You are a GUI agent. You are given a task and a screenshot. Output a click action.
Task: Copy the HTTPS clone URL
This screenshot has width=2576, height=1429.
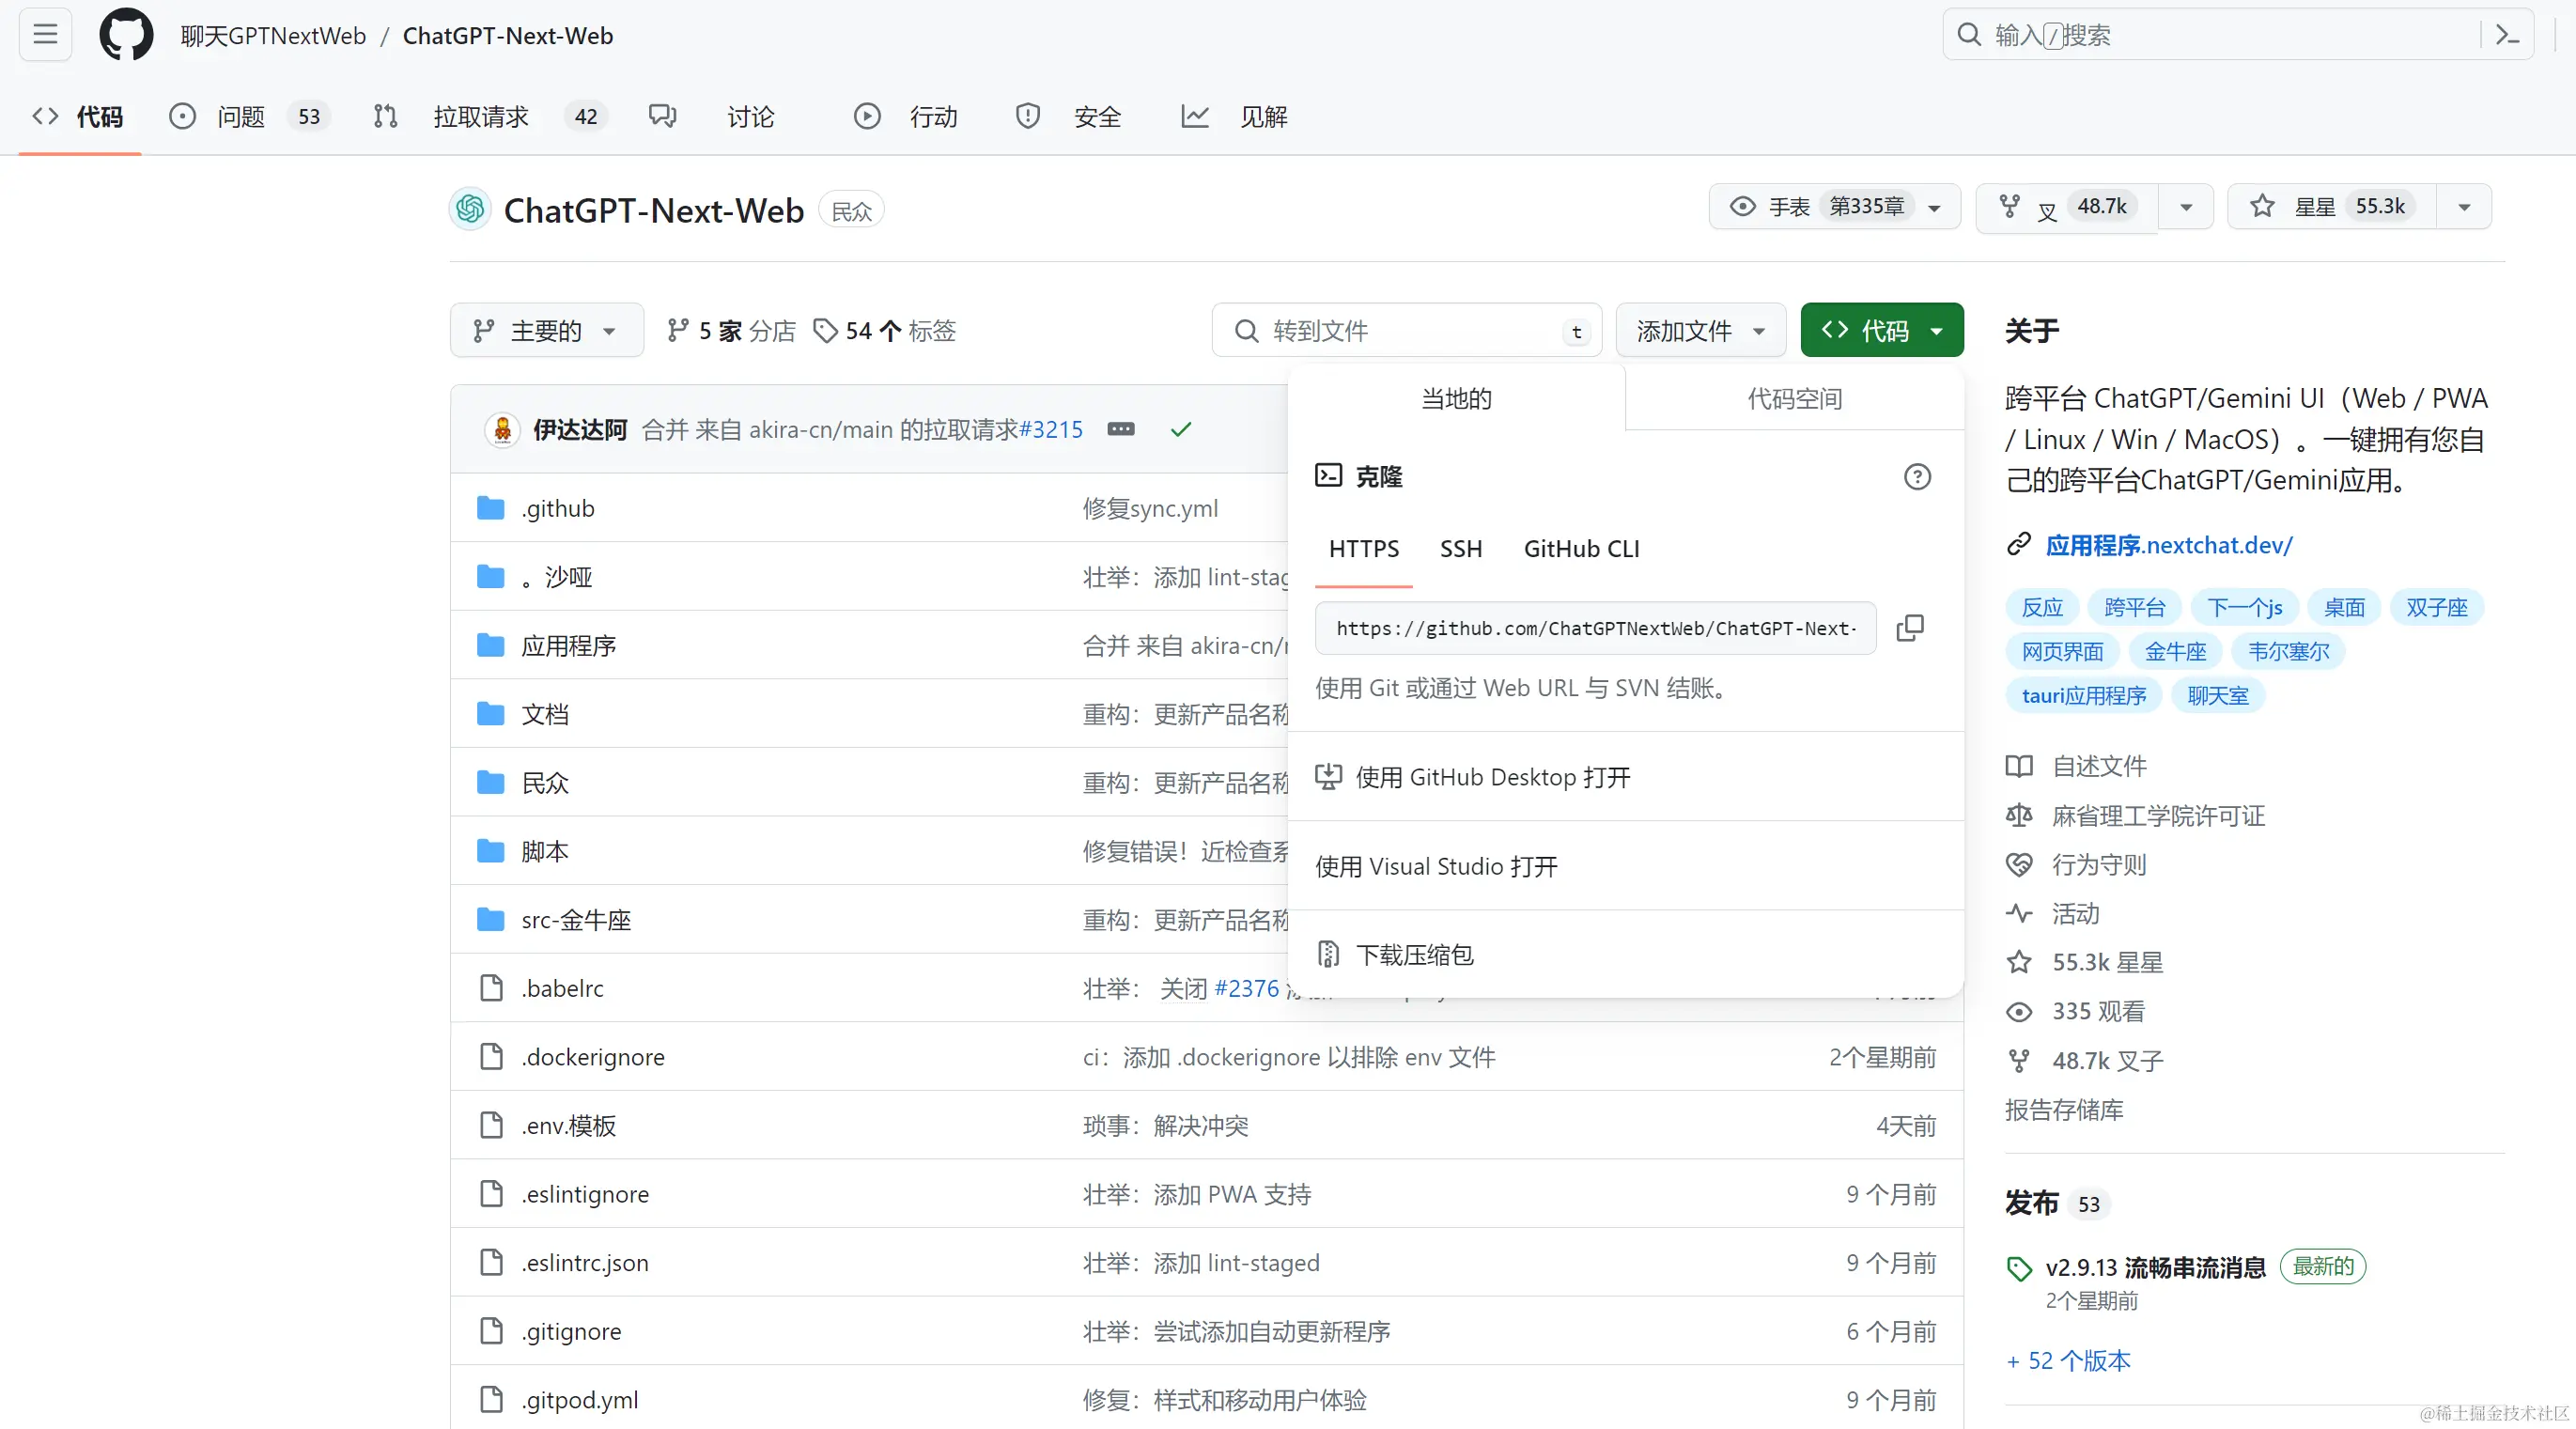click(x=1910, y=628)
